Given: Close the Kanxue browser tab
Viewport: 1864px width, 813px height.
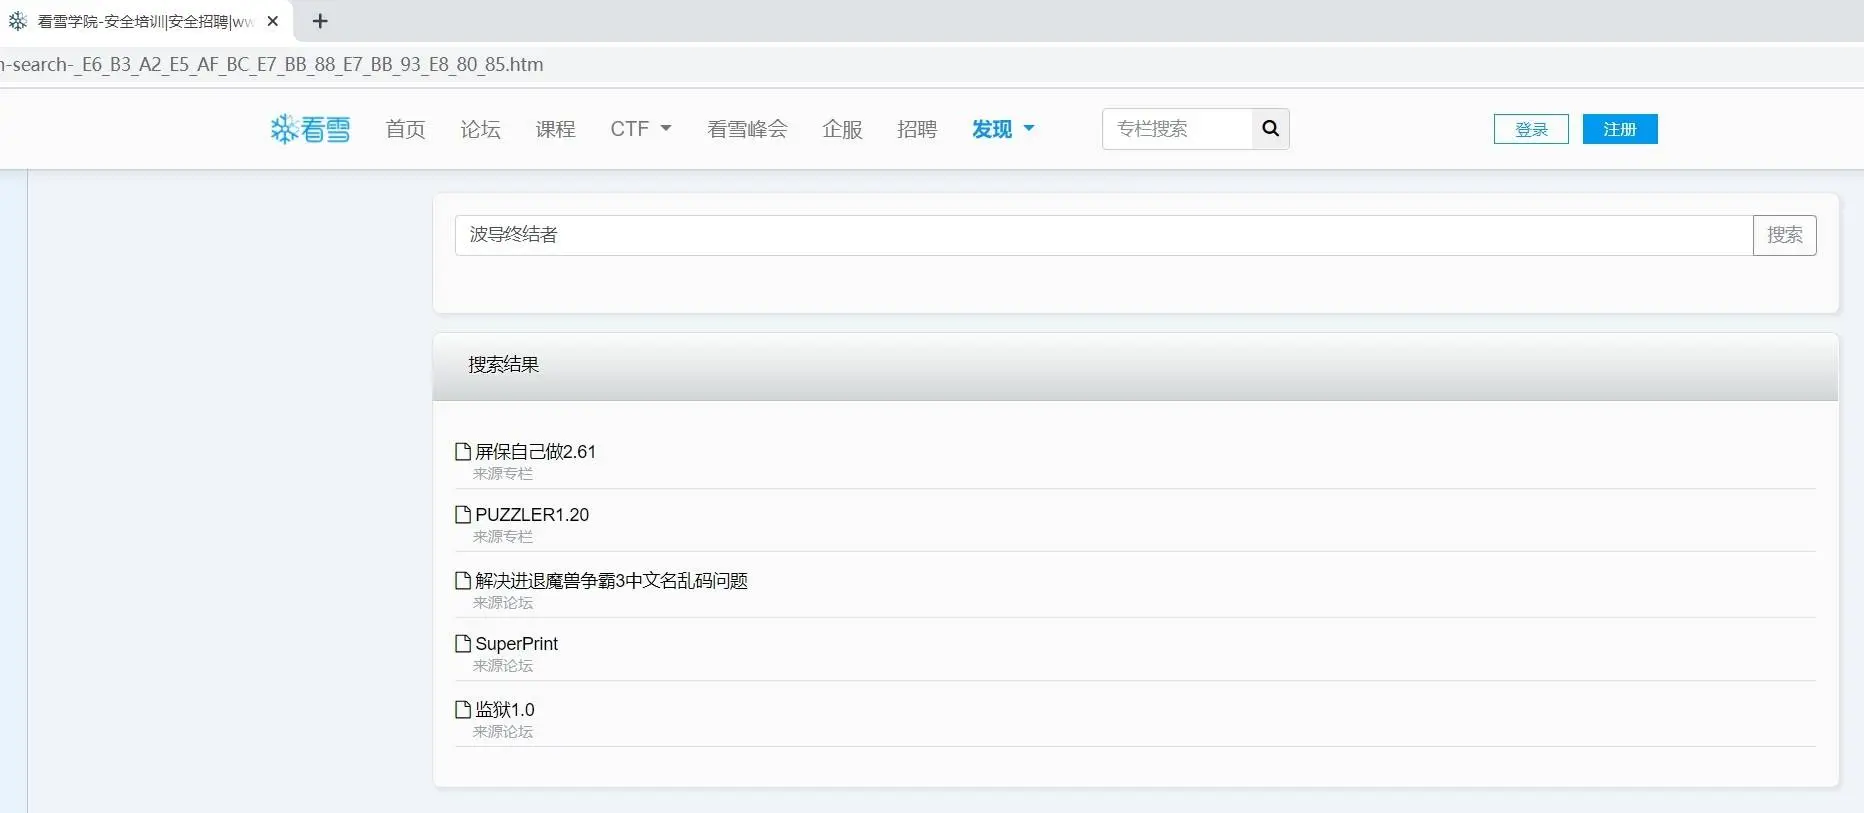Looking at the screenshot, I should (273, 21).
